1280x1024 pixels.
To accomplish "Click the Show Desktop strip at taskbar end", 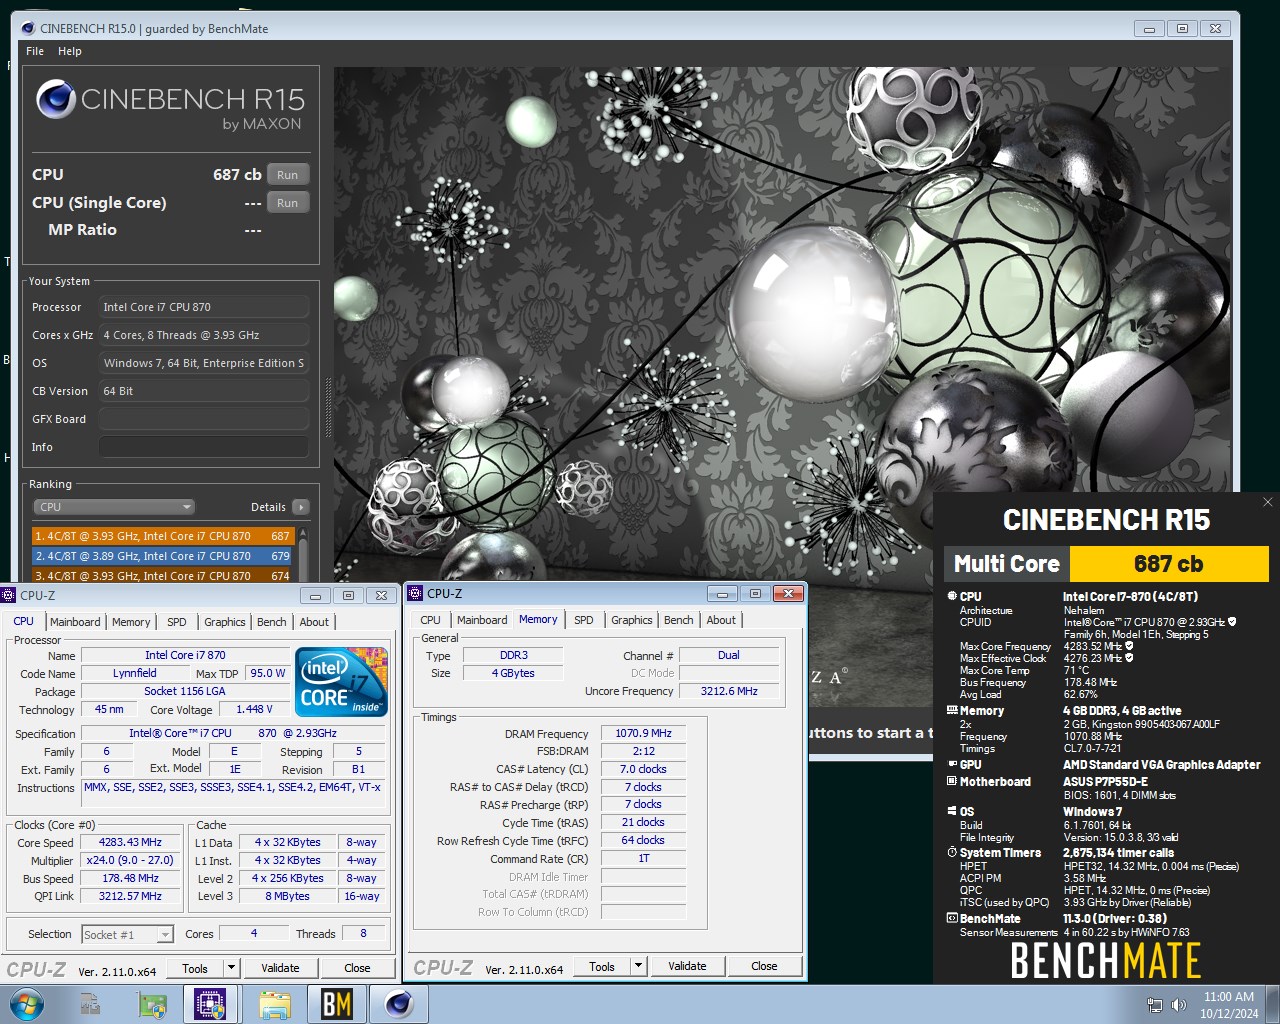I will (1273, 1004).
